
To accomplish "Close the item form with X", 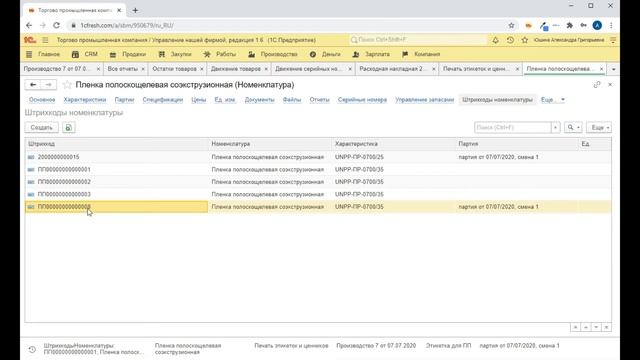I will tap(610, 84).
